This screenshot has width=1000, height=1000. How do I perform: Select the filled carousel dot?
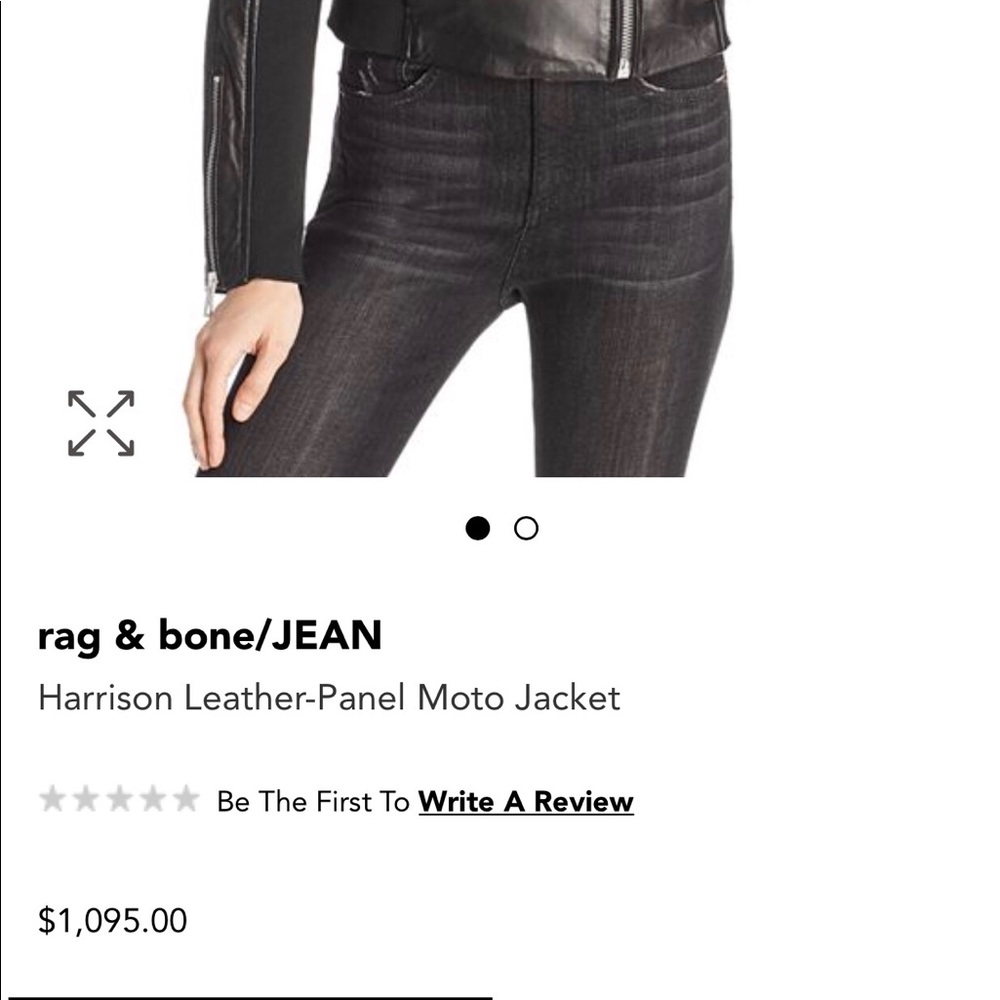point(480,528)
